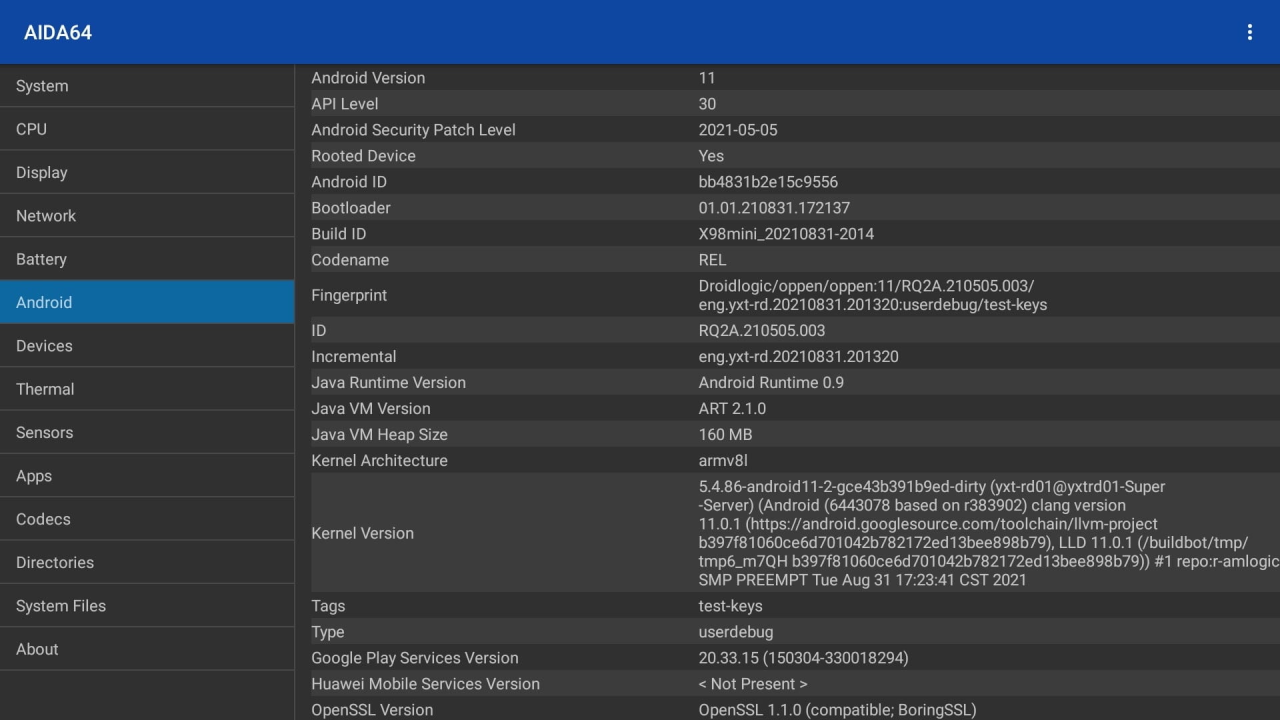Select Huawei Mobile Services Not Present value
The width and height of the screenshot is (1280, 720).
coord(753,684)
